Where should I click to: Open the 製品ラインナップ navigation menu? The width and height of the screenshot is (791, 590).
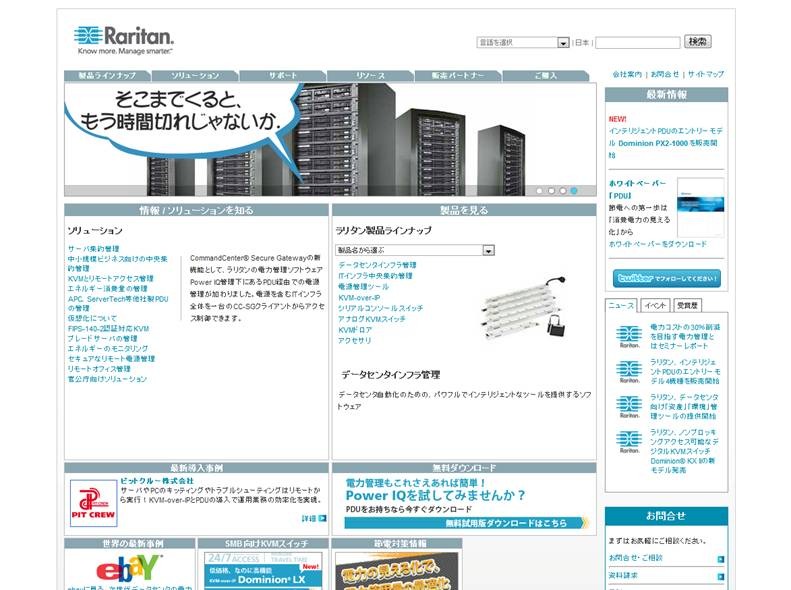(x=107, y=76)
